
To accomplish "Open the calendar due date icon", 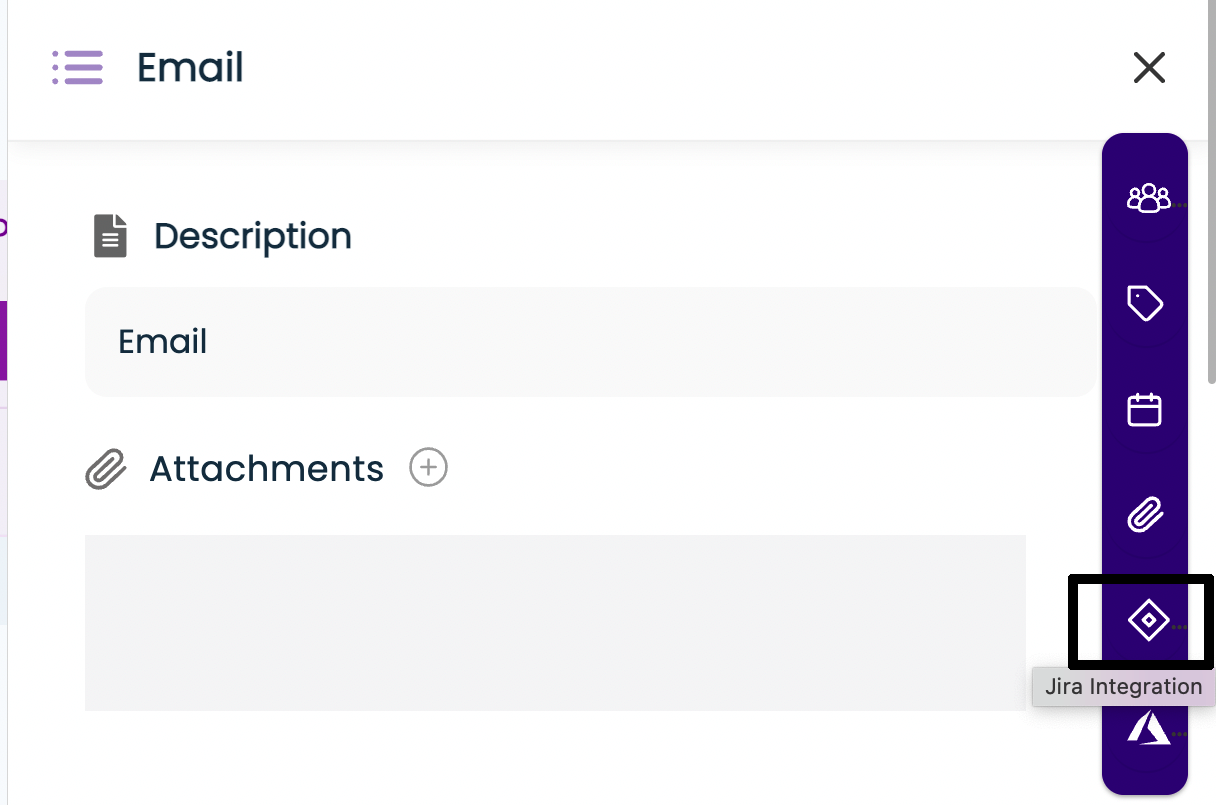I will point(1145,410).
